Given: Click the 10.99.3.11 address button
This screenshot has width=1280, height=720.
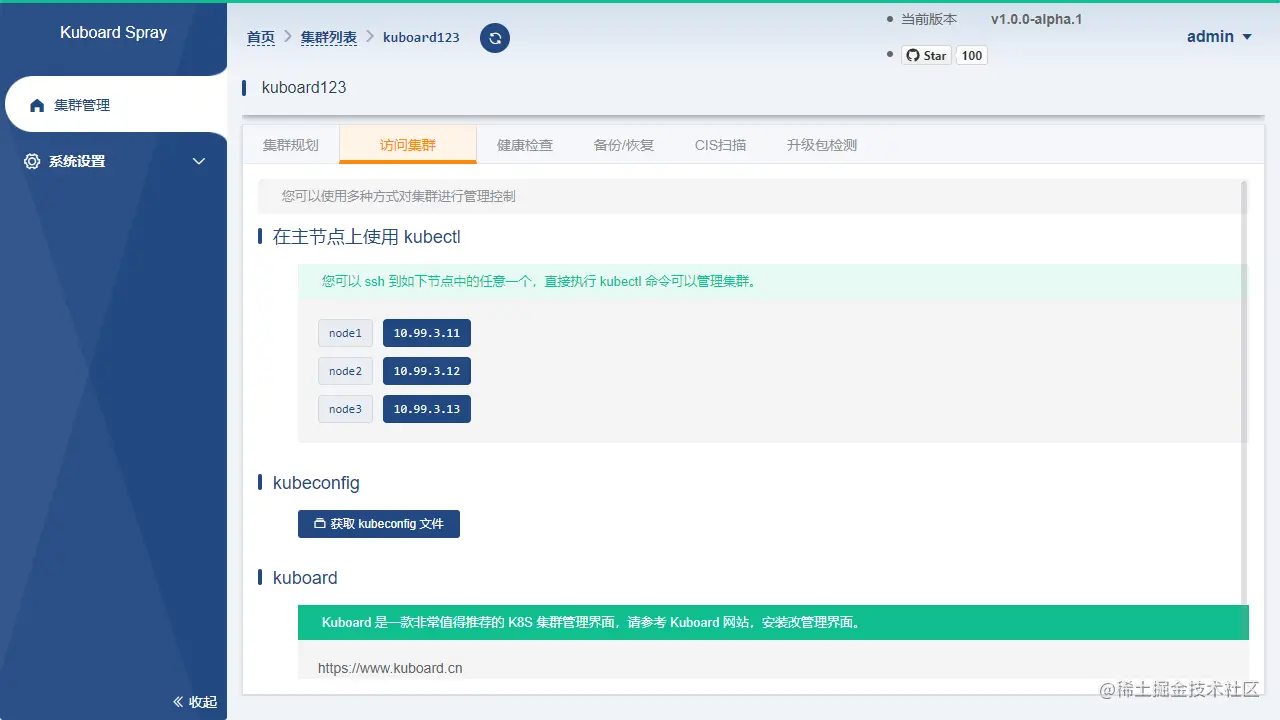Looking at the screenshot, I should 427,333.
